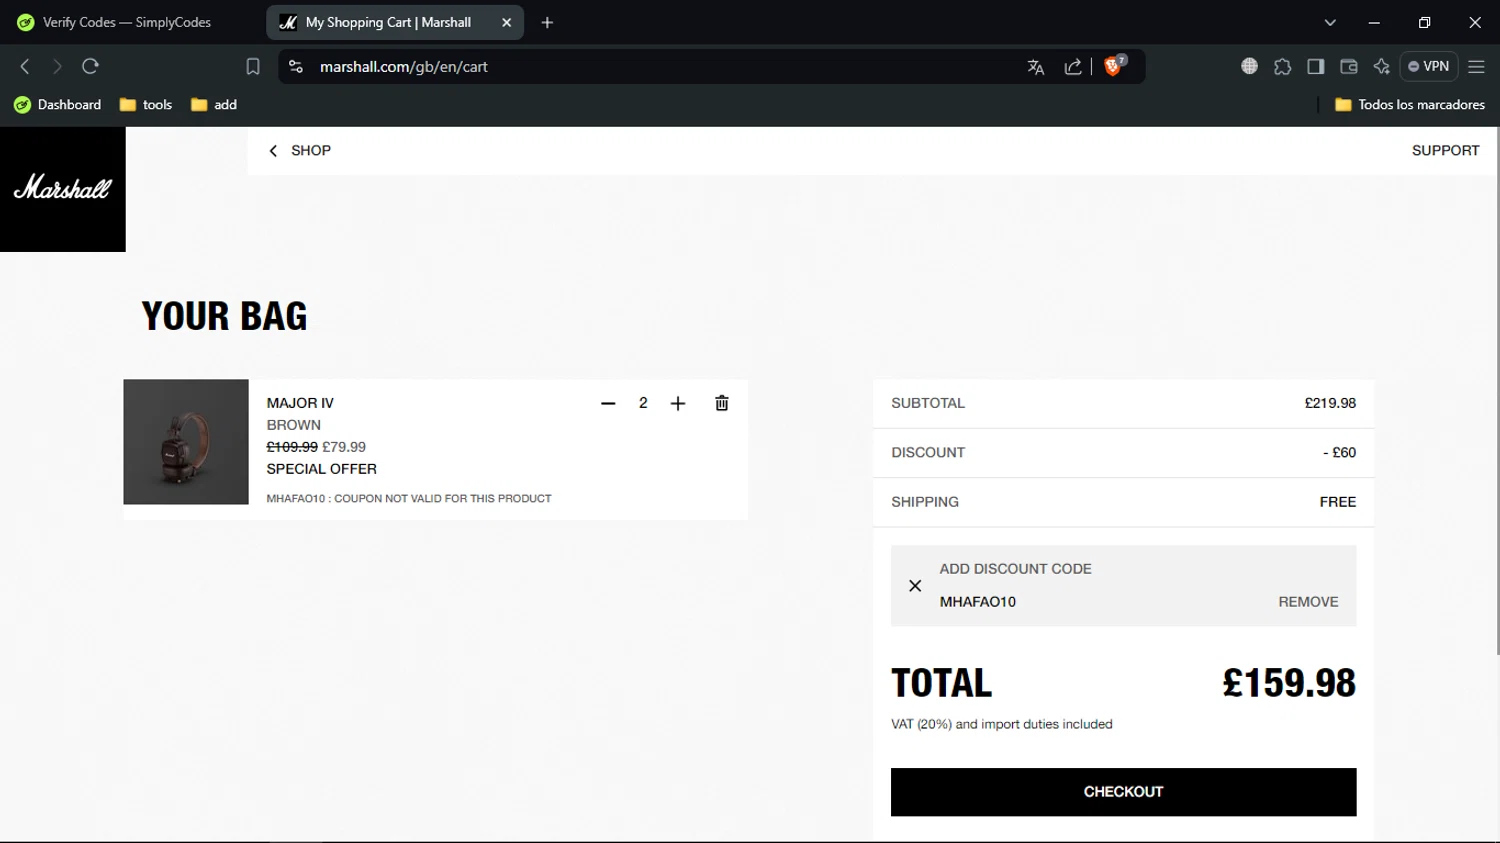This screenshot has width=1500, height=843.
Task: Bookmark this page with the bookmark icon
Action: tap(253, 66)
